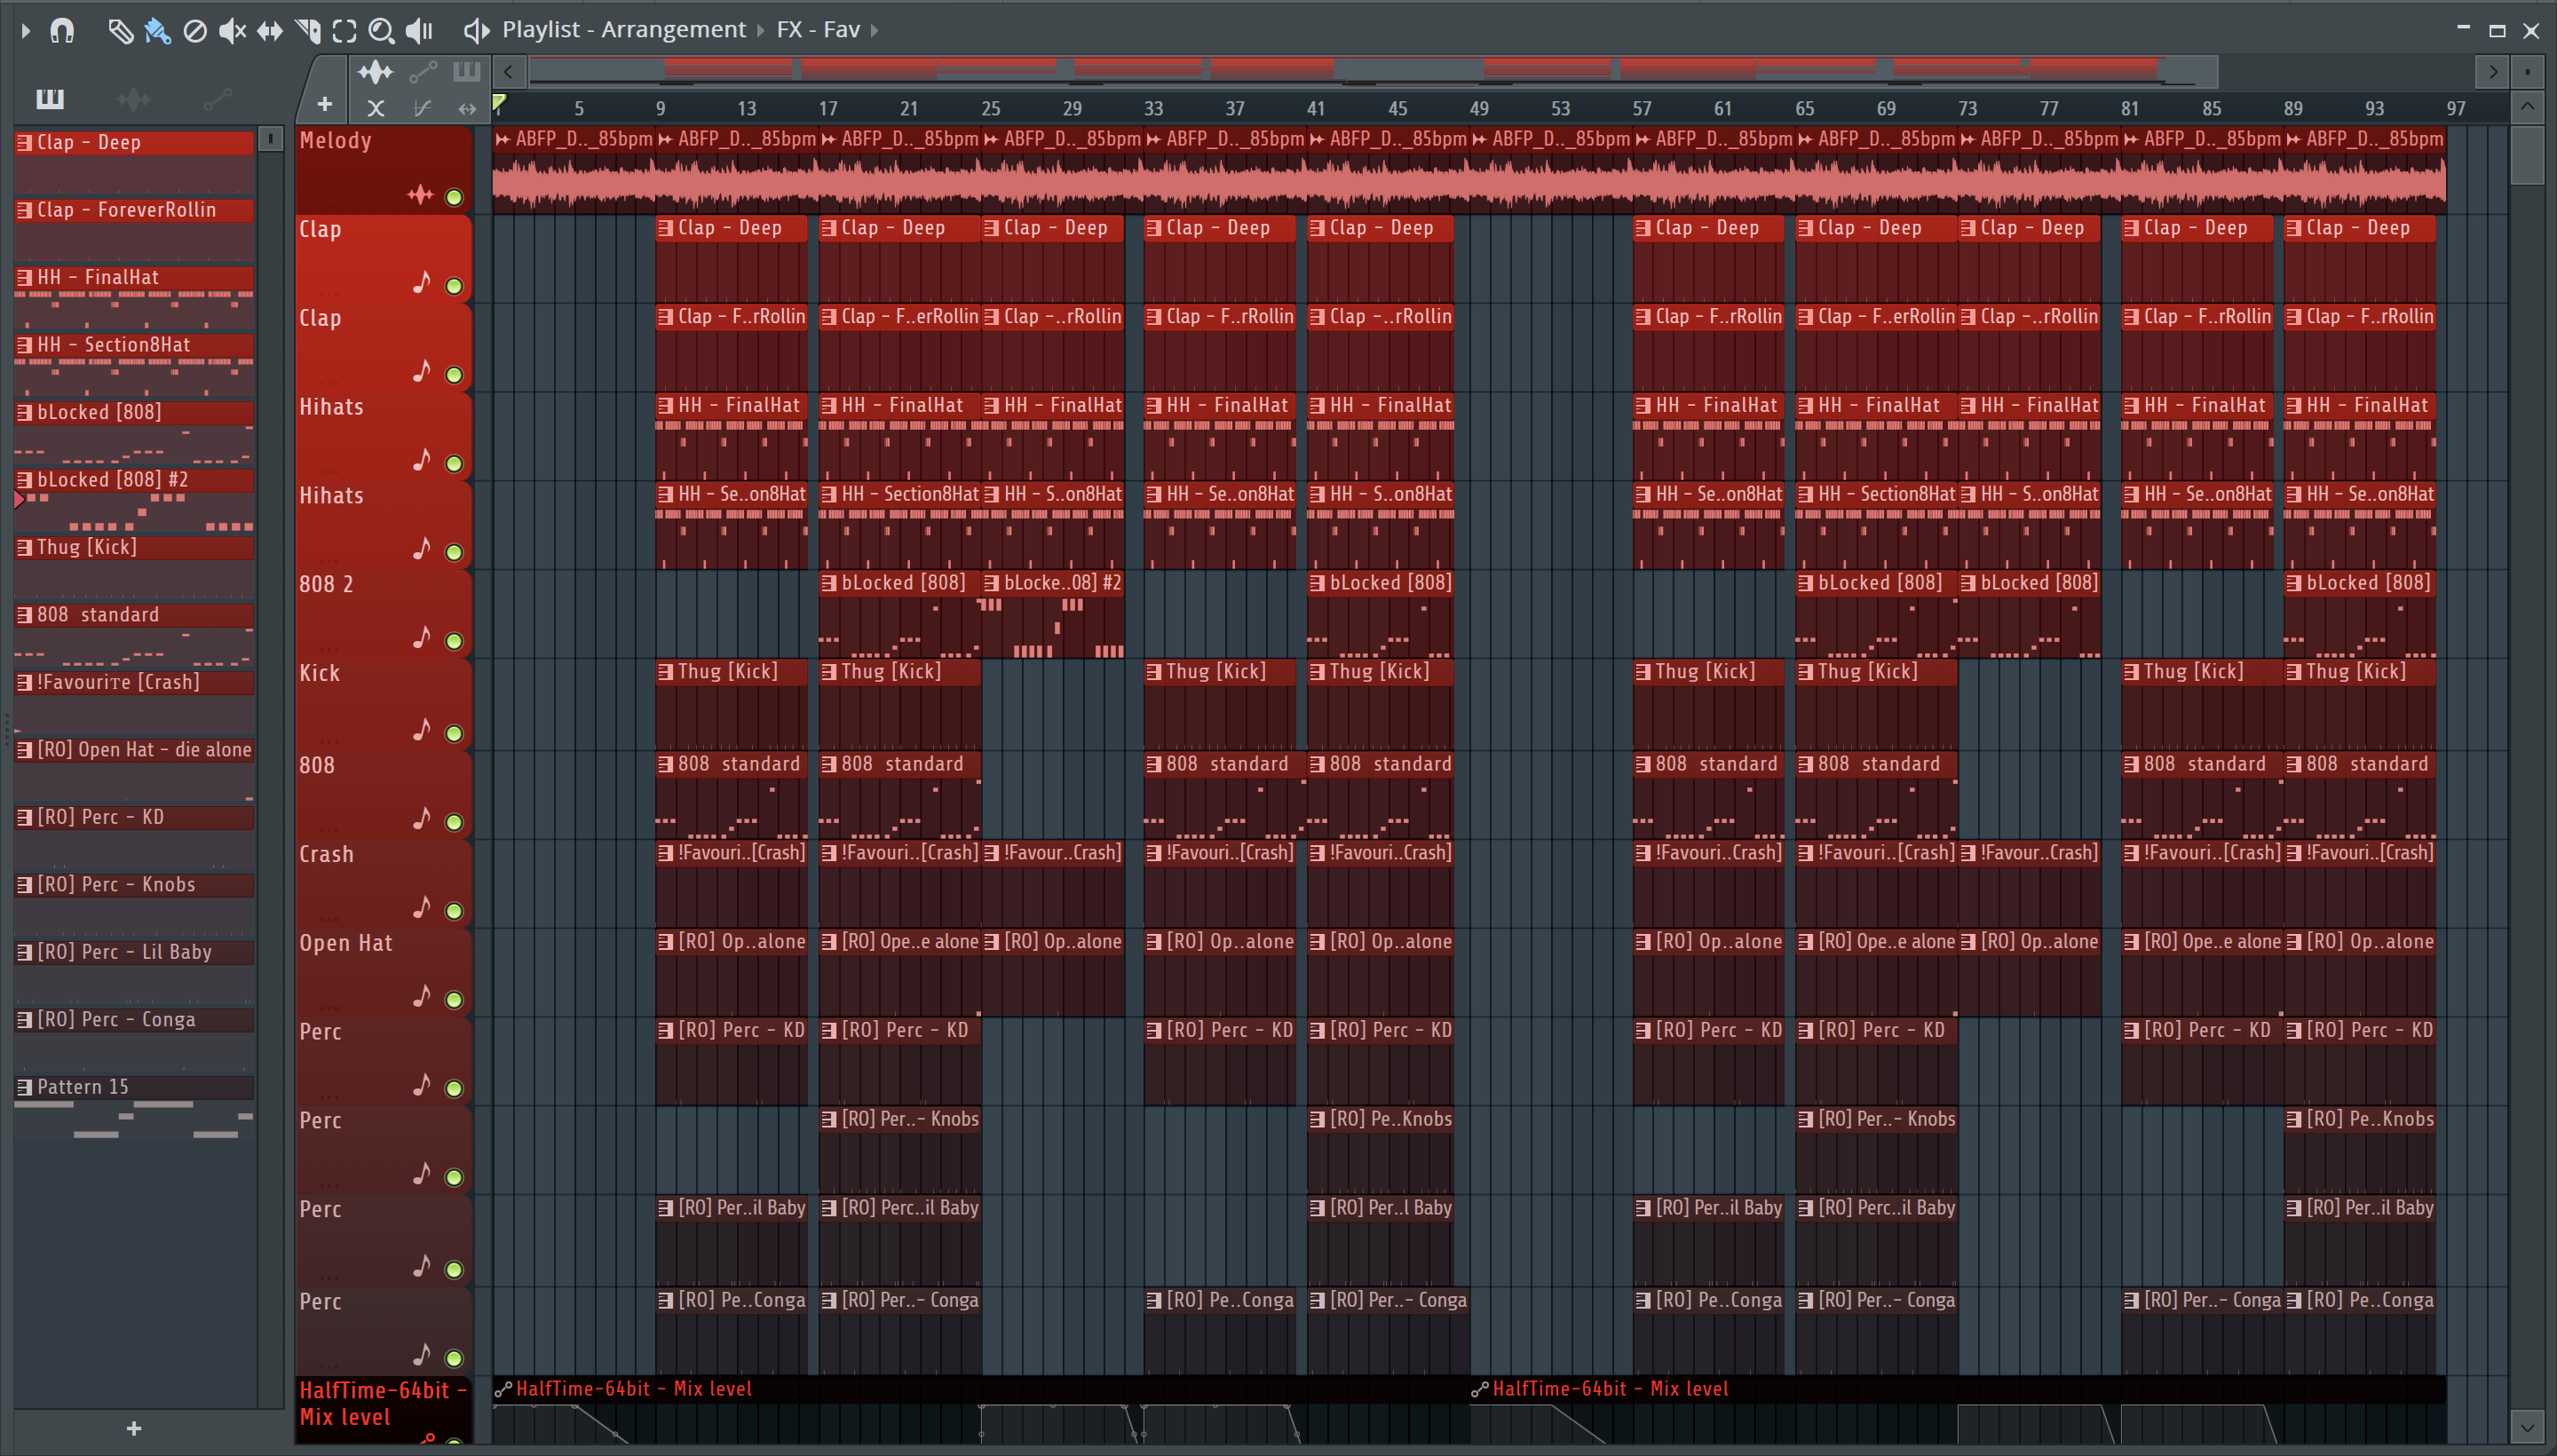Screen dimensions: 2557x1456
Task: Mute the Melody track green light
Action: [x=454, y=197]
